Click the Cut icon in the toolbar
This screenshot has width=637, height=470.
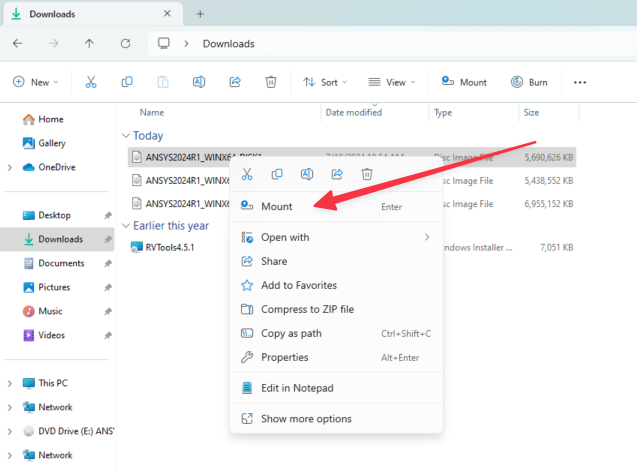click(x=91, y=82)
